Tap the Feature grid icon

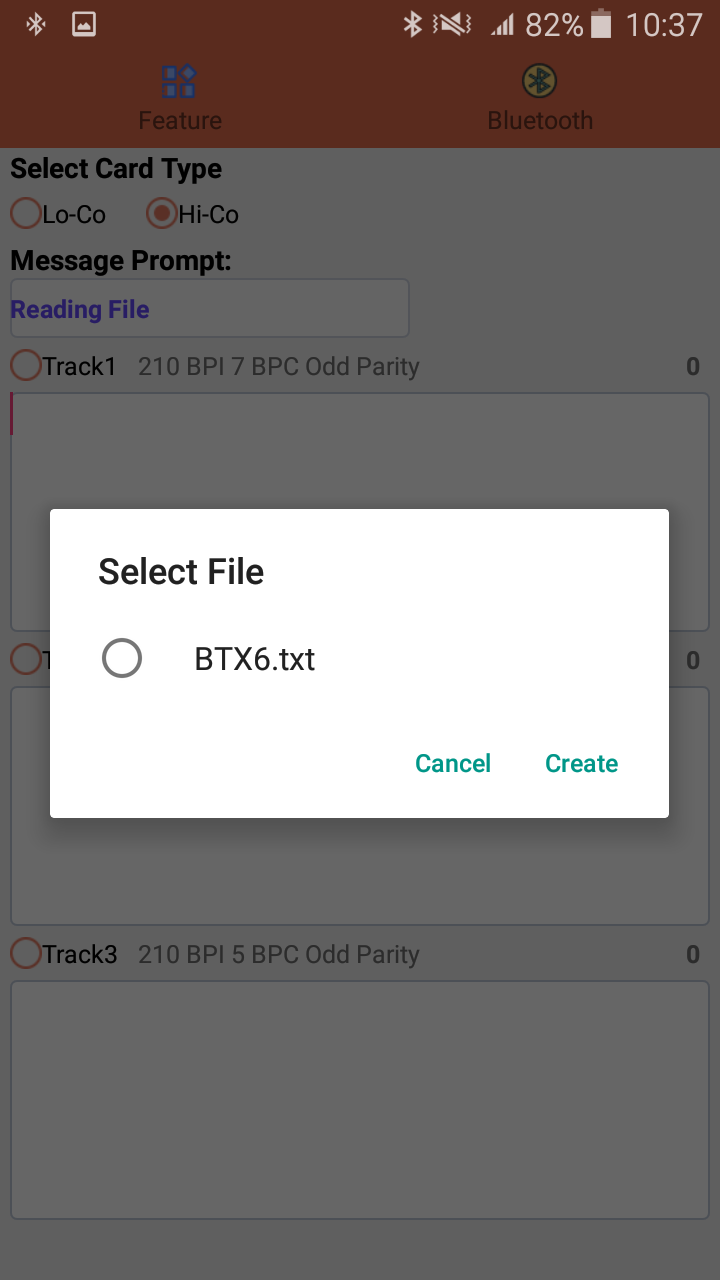(x=179, y=81)
